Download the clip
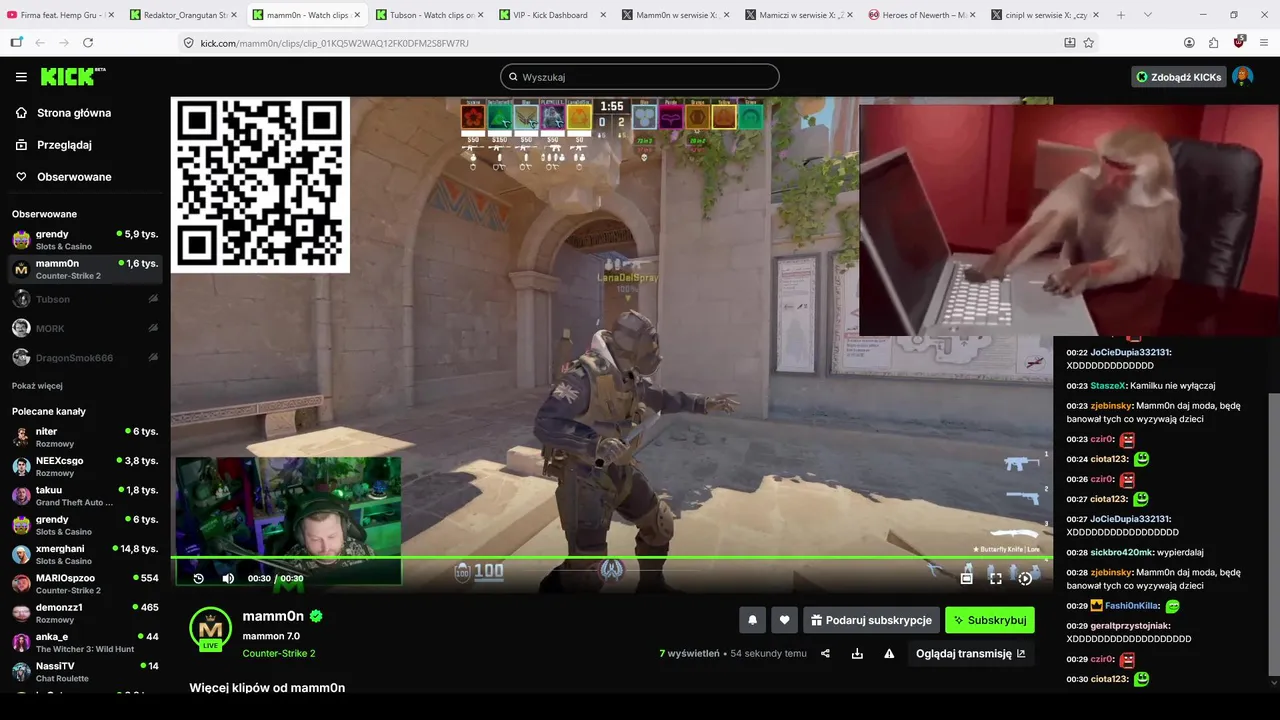Screen dimensions: 1280x720 click(x=857, y=654)
